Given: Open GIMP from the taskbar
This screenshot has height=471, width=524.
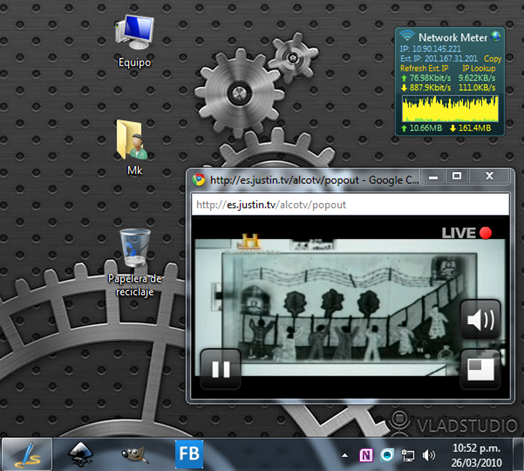Looking at the screenshot, I should pyautogui.click(x=134, y=455).
